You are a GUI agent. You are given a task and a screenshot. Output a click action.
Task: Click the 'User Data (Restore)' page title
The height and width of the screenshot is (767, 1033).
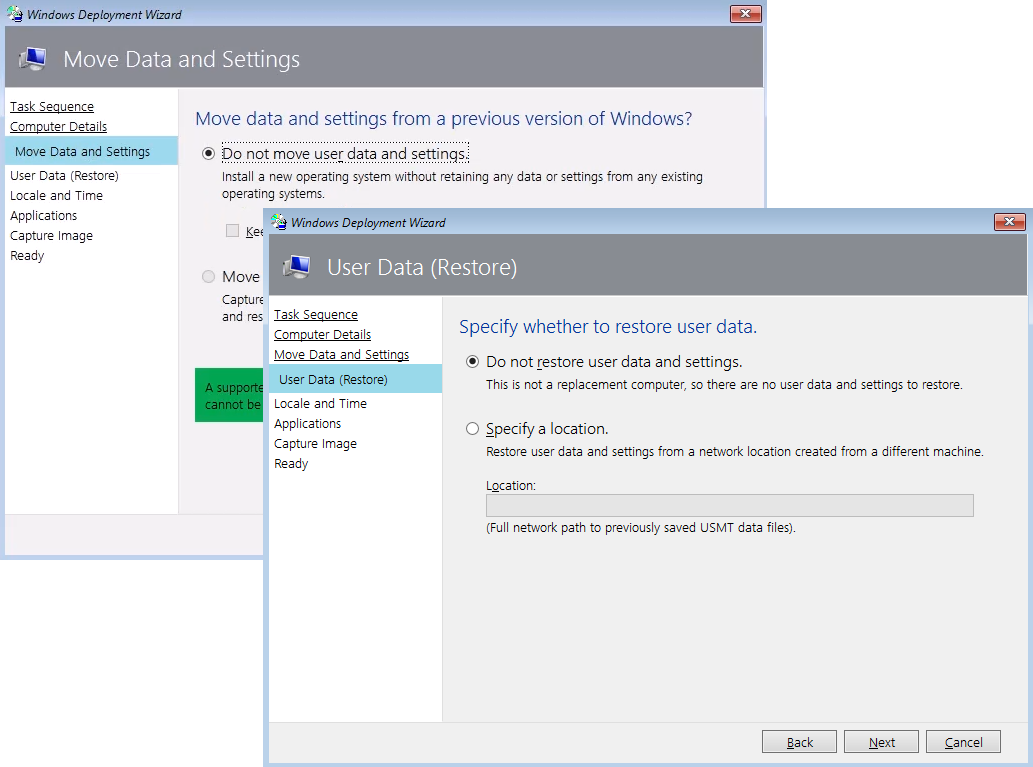(x=422, y=268)
